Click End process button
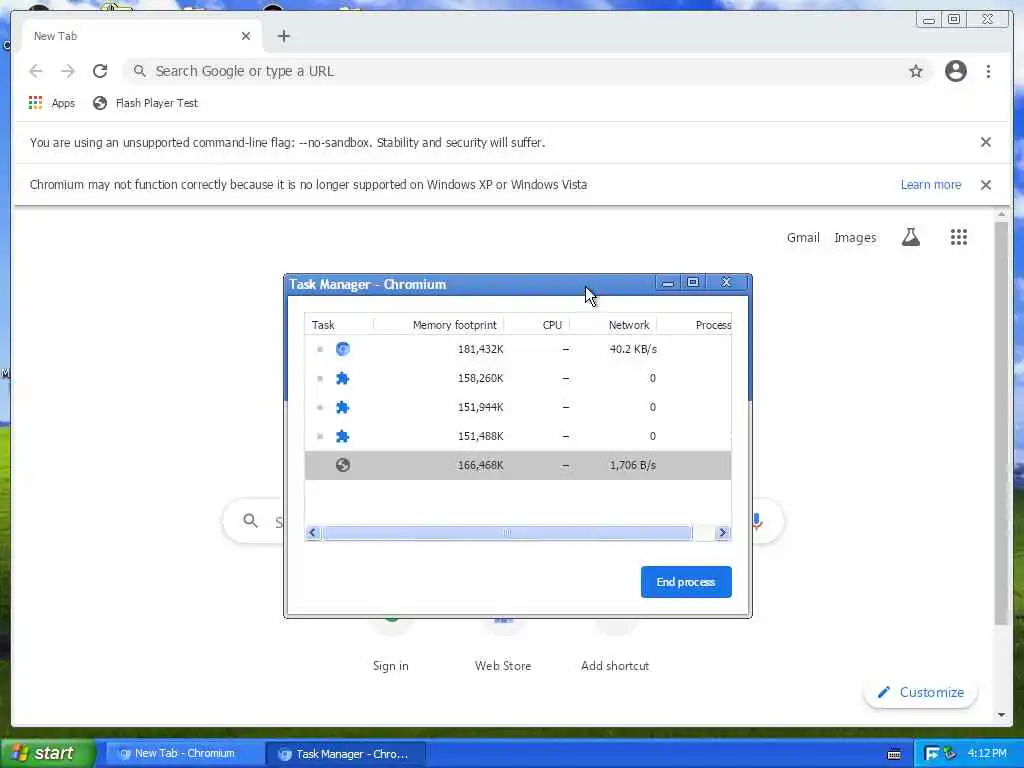The width and height of the screenshot is (1024, 768). (x=686, y=582)
